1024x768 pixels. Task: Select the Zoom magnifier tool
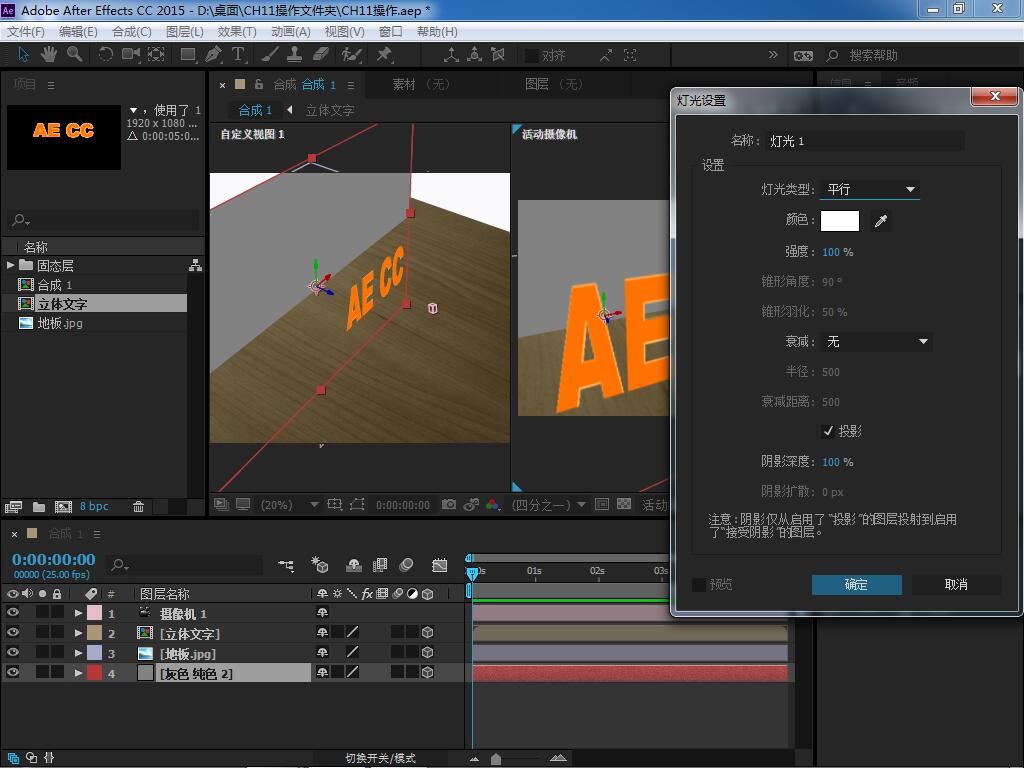click(74, 55)
